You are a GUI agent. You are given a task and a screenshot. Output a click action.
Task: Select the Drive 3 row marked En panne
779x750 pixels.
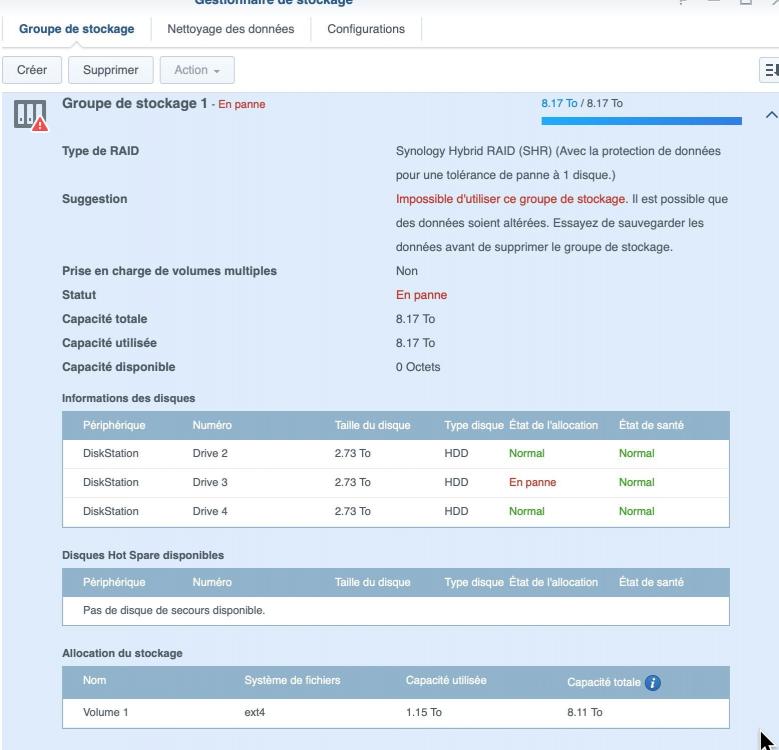pyautogui.click(x=395, y=483)
